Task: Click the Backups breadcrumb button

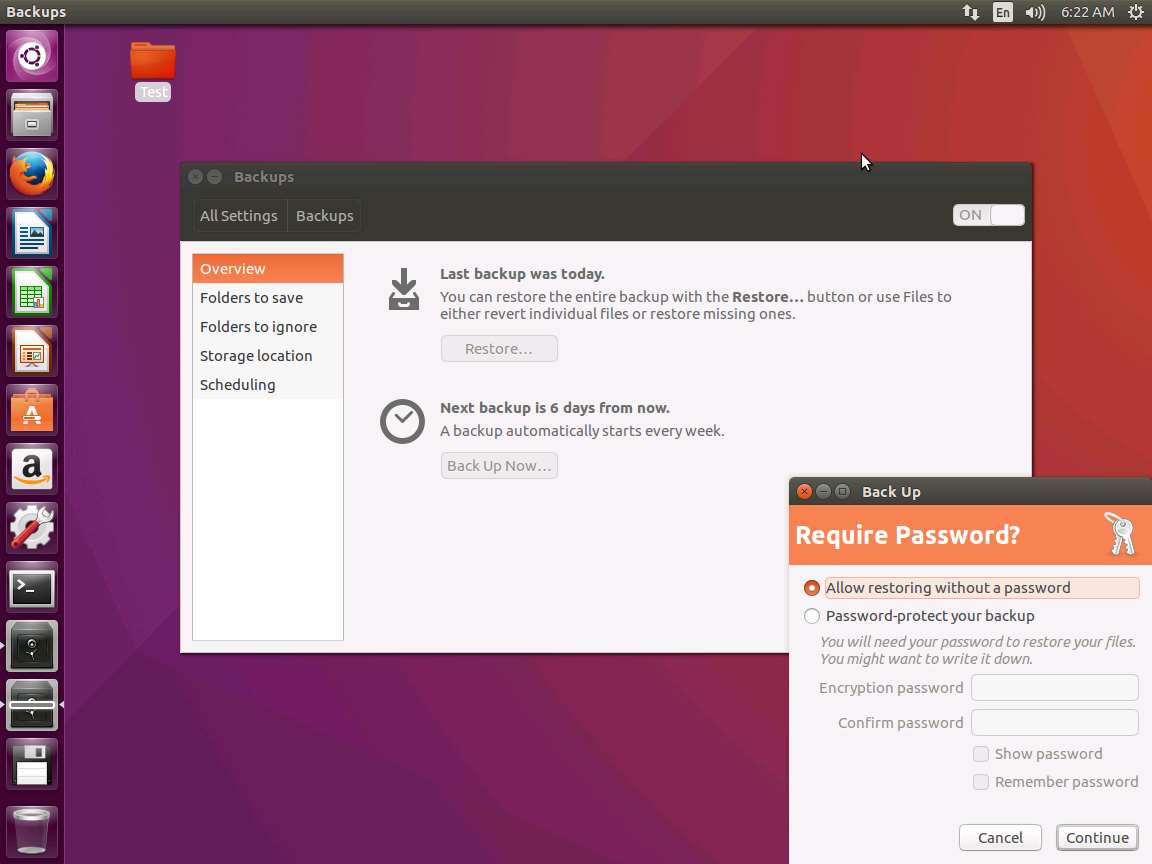Action: point(325,216)
